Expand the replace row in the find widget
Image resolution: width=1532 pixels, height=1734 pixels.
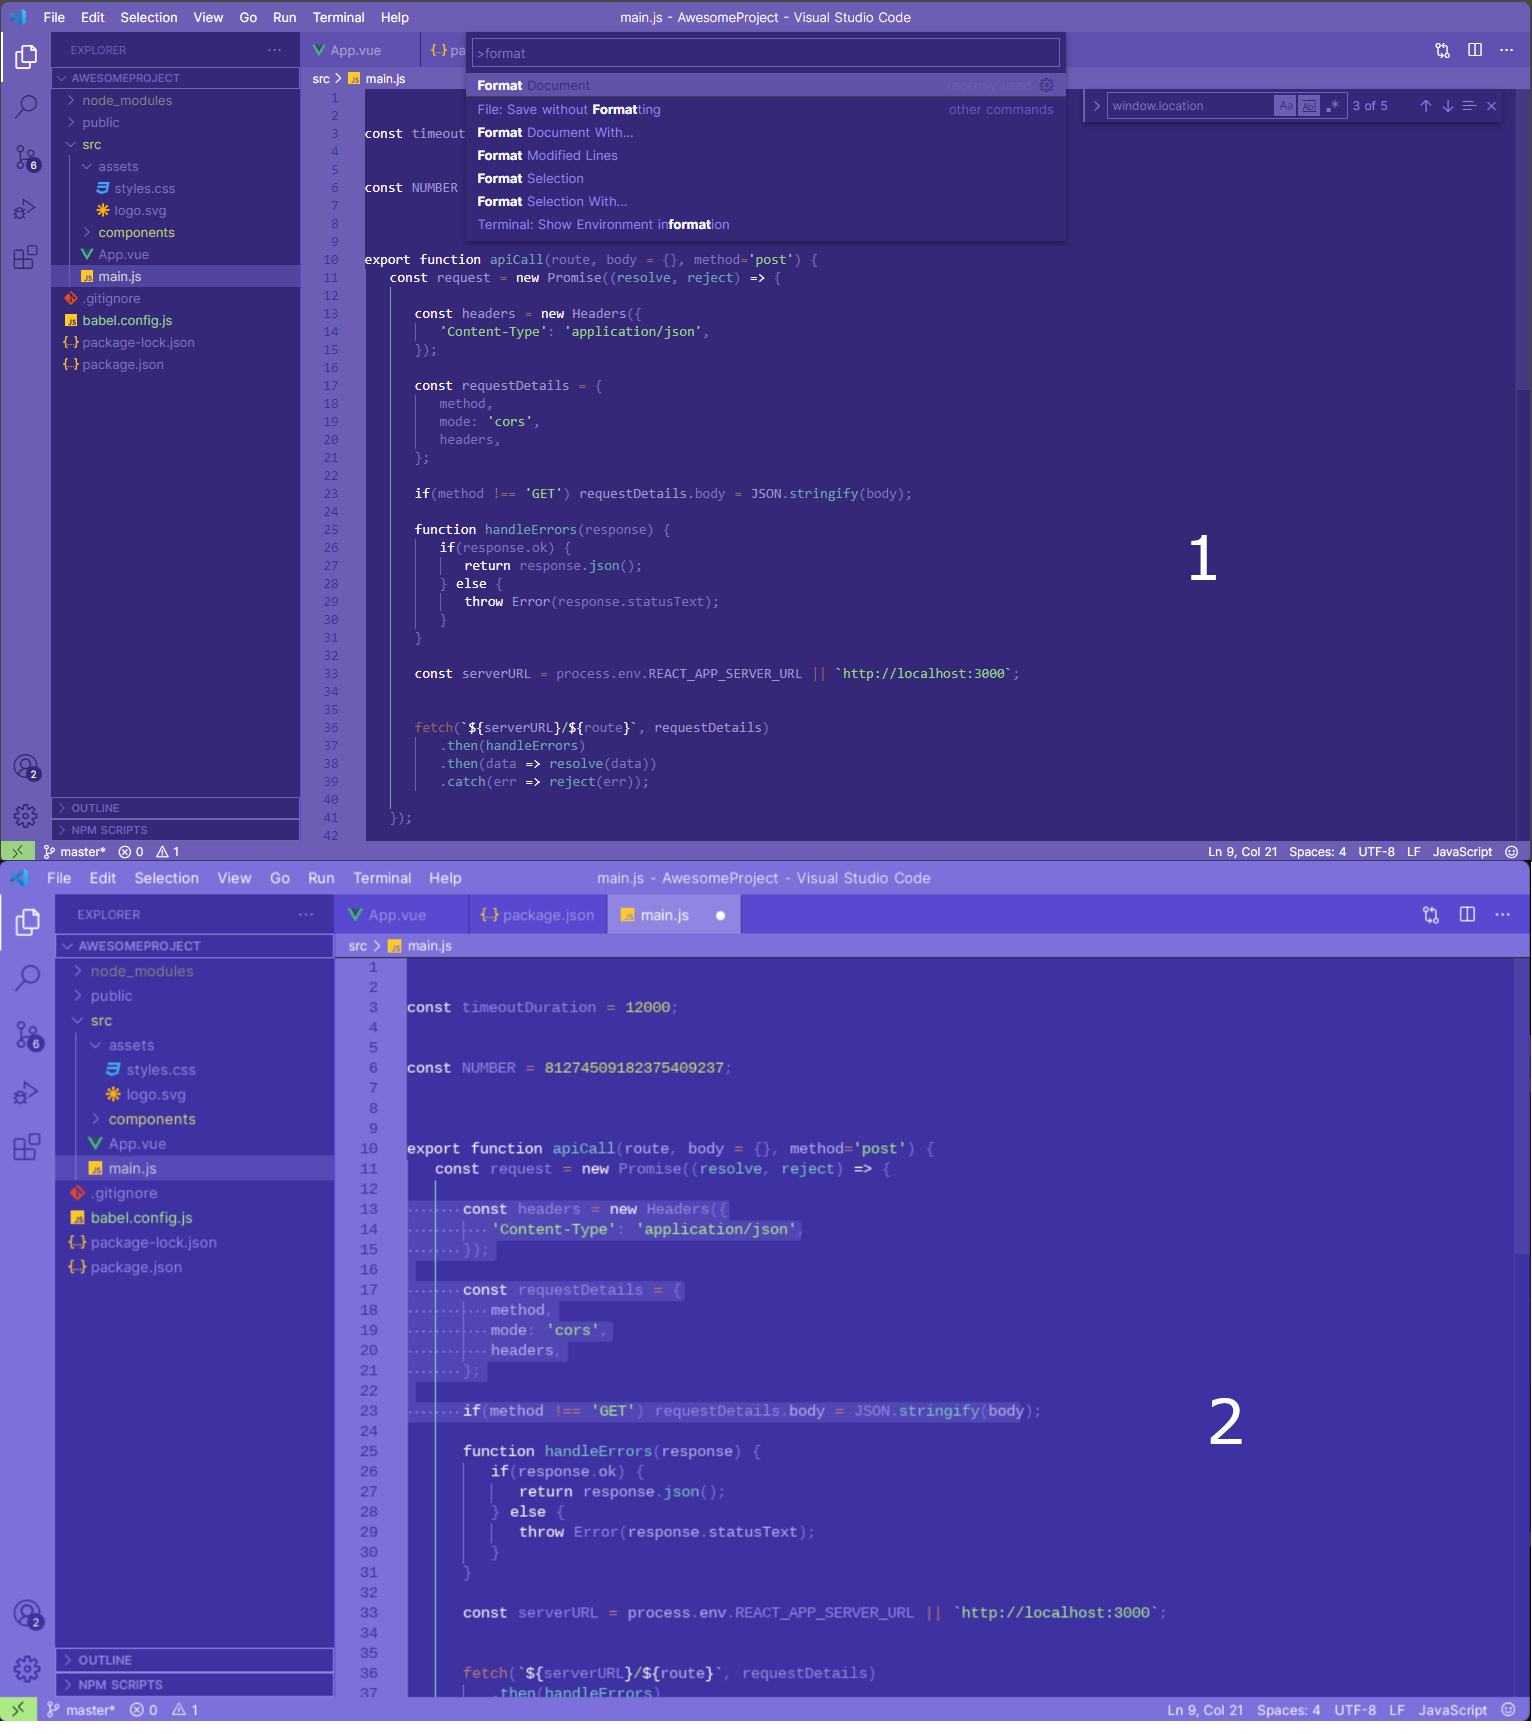pos(1097,106)
